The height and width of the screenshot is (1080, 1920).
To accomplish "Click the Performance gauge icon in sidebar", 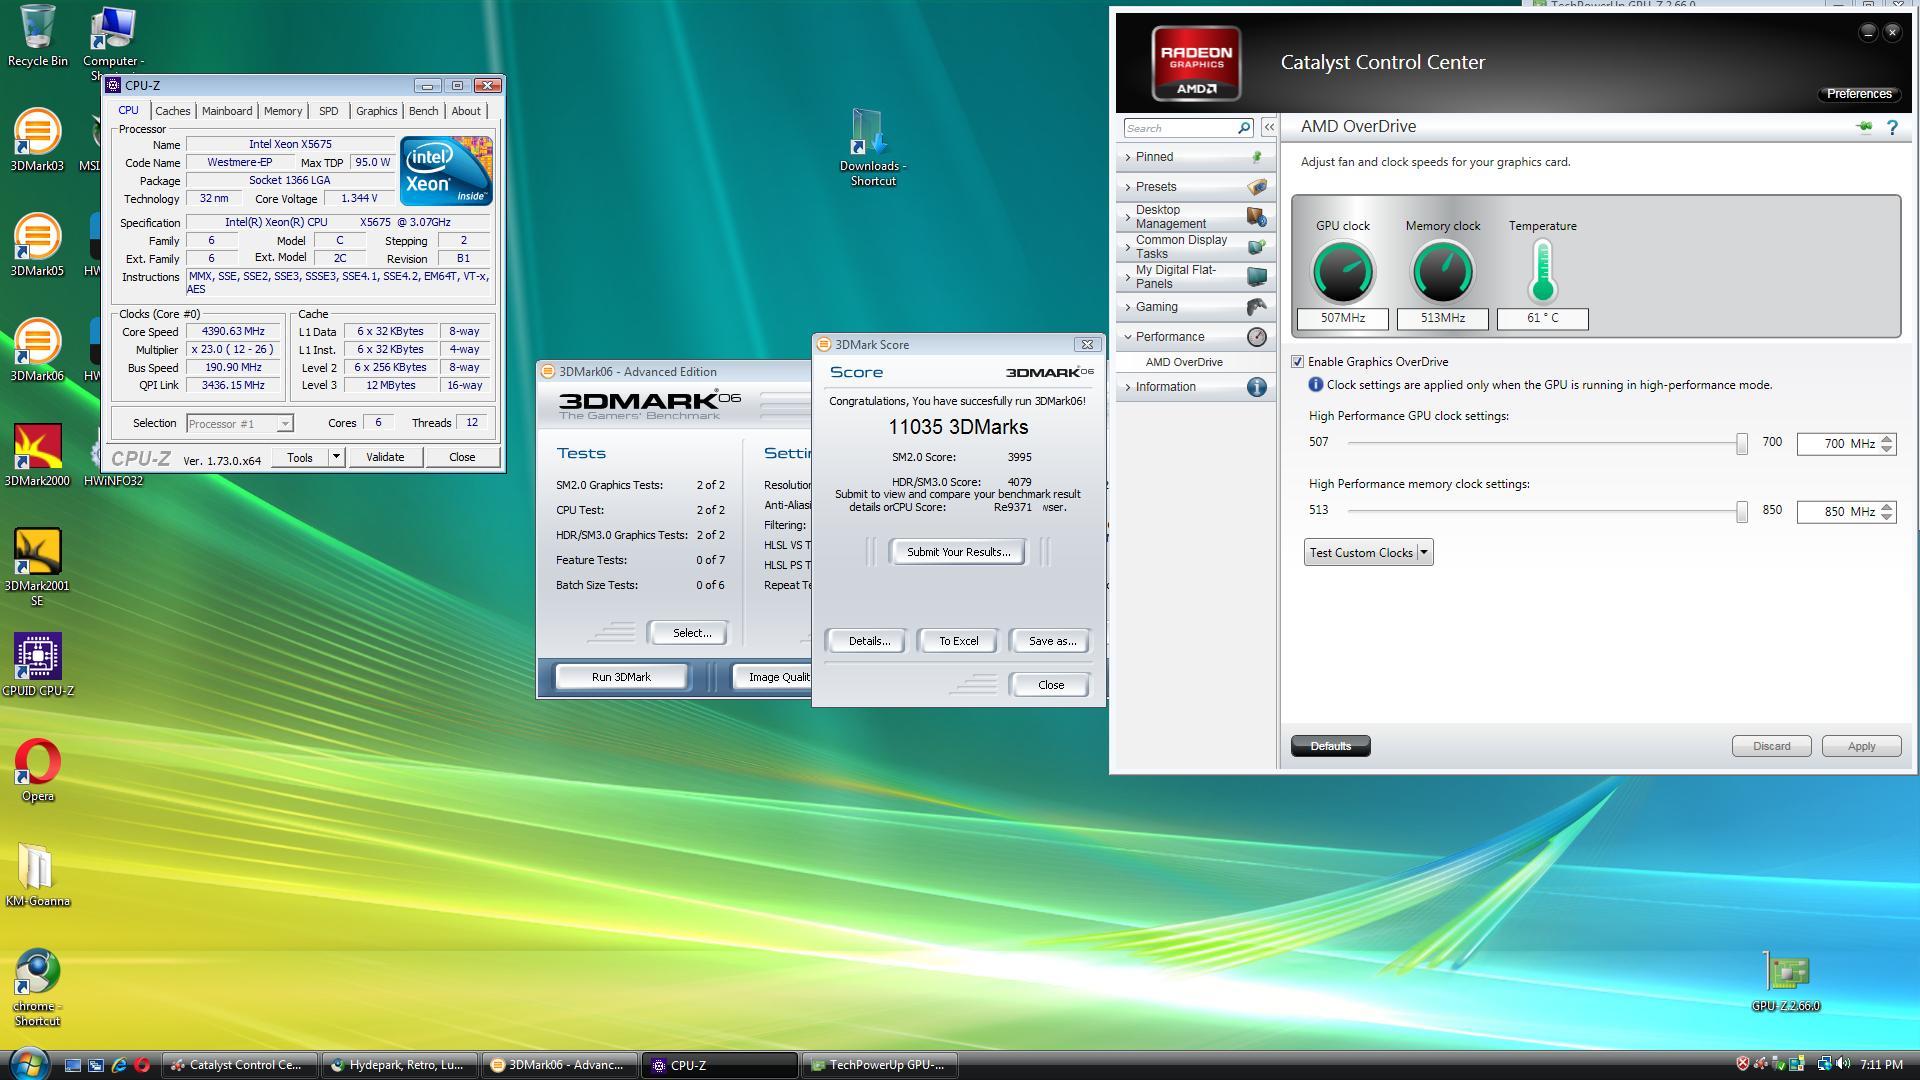I will tap(1256, 337).
